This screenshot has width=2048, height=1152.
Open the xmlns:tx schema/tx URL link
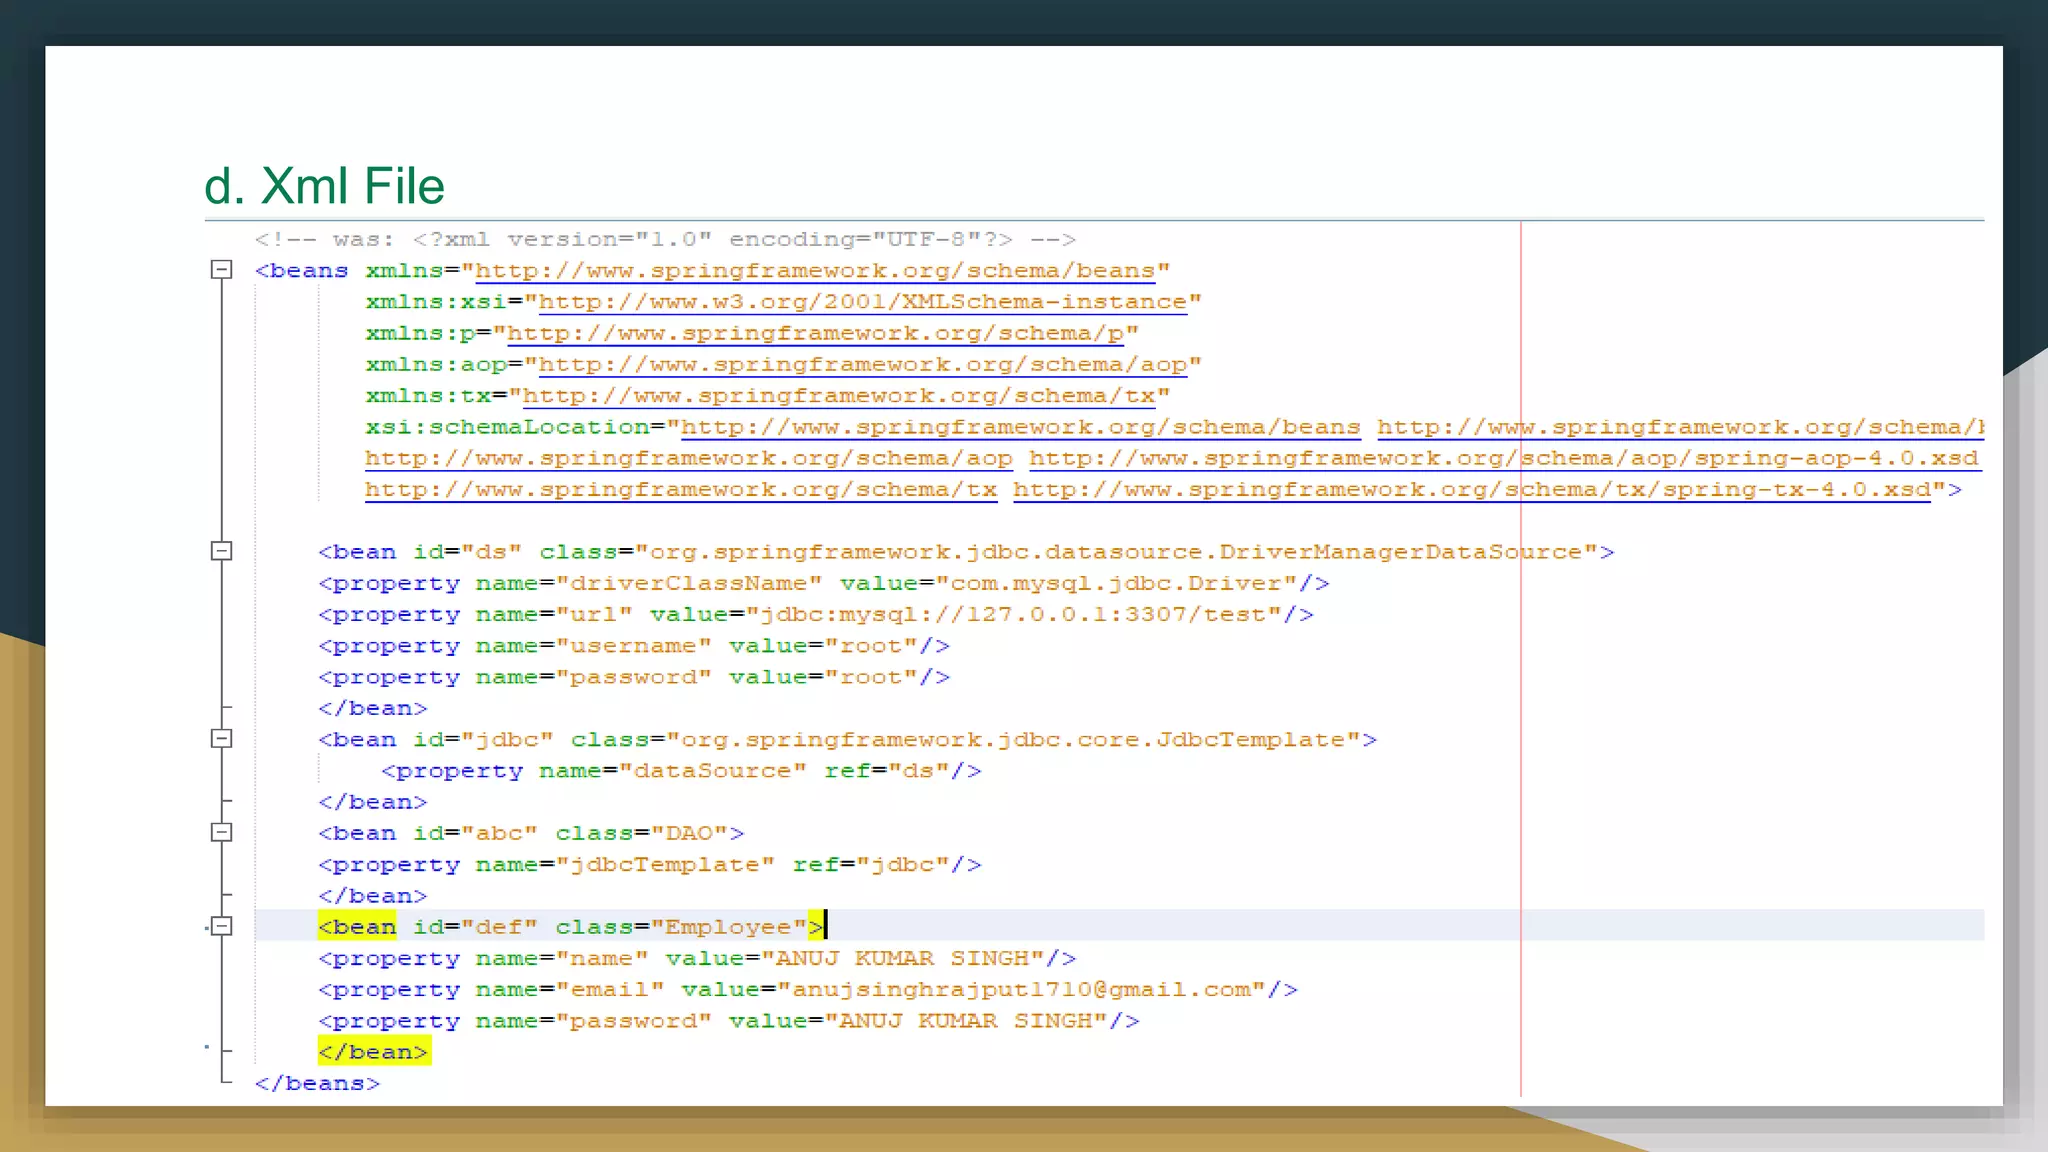[x=838, y=396]
